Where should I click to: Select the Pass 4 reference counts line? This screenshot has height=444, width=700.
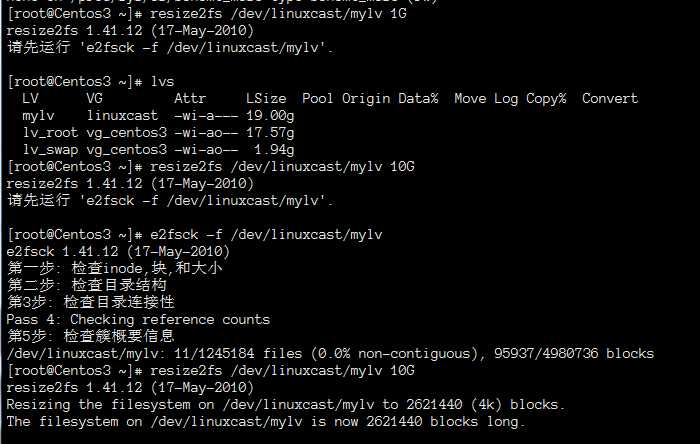point(138,319)
